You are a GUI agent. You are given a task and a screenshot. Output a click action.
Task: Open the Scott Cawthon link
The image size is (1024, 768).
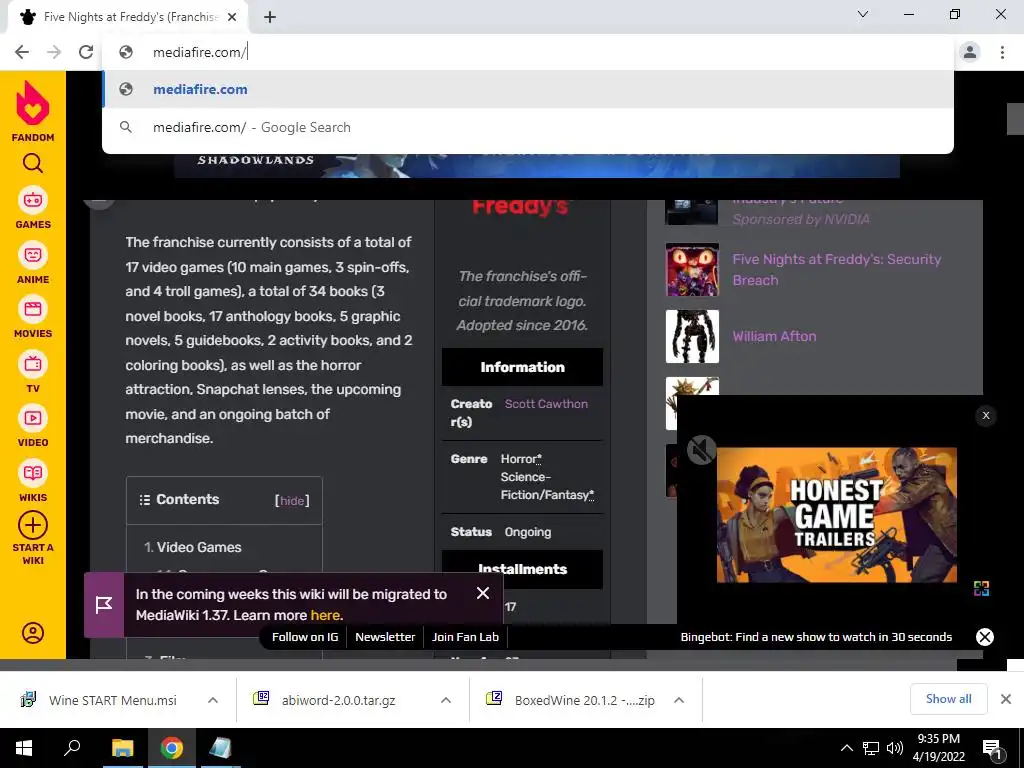coord(546,404)
